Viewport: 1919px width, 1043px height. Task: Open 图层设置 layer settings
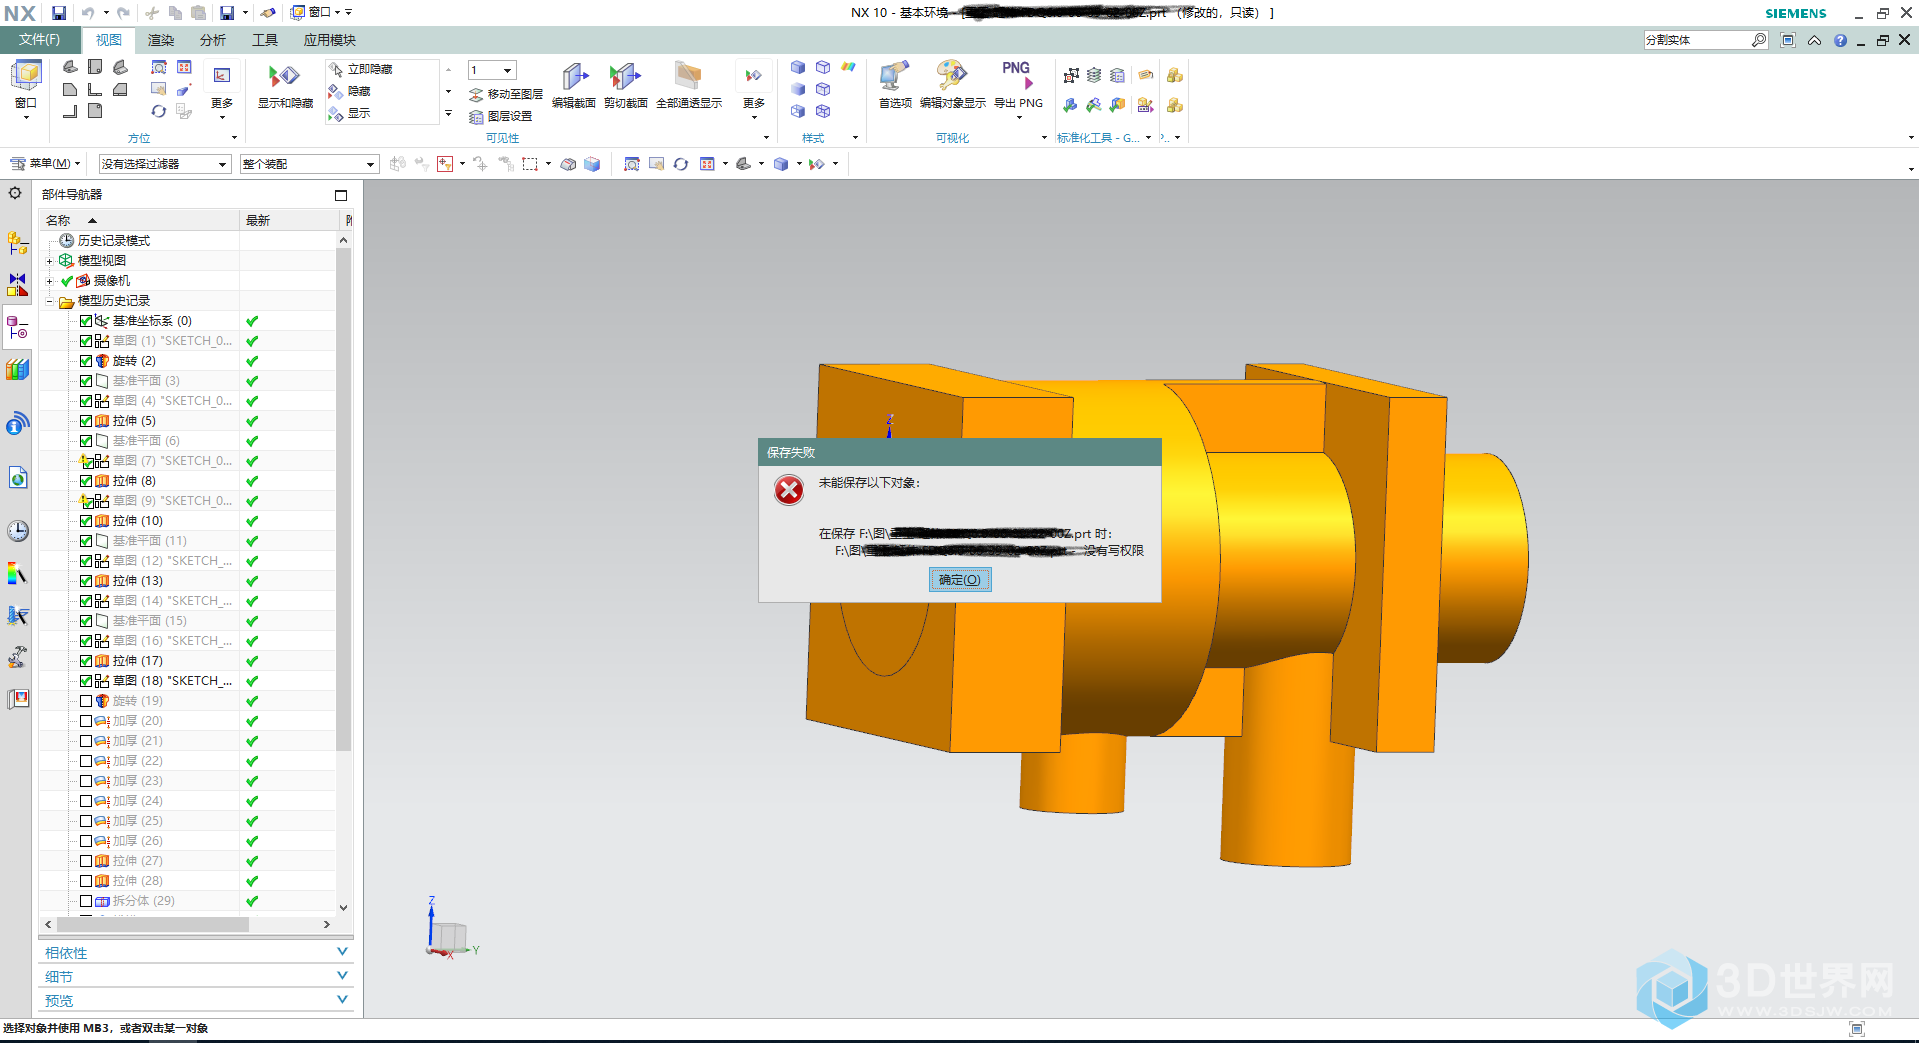[x=501, y=116]
